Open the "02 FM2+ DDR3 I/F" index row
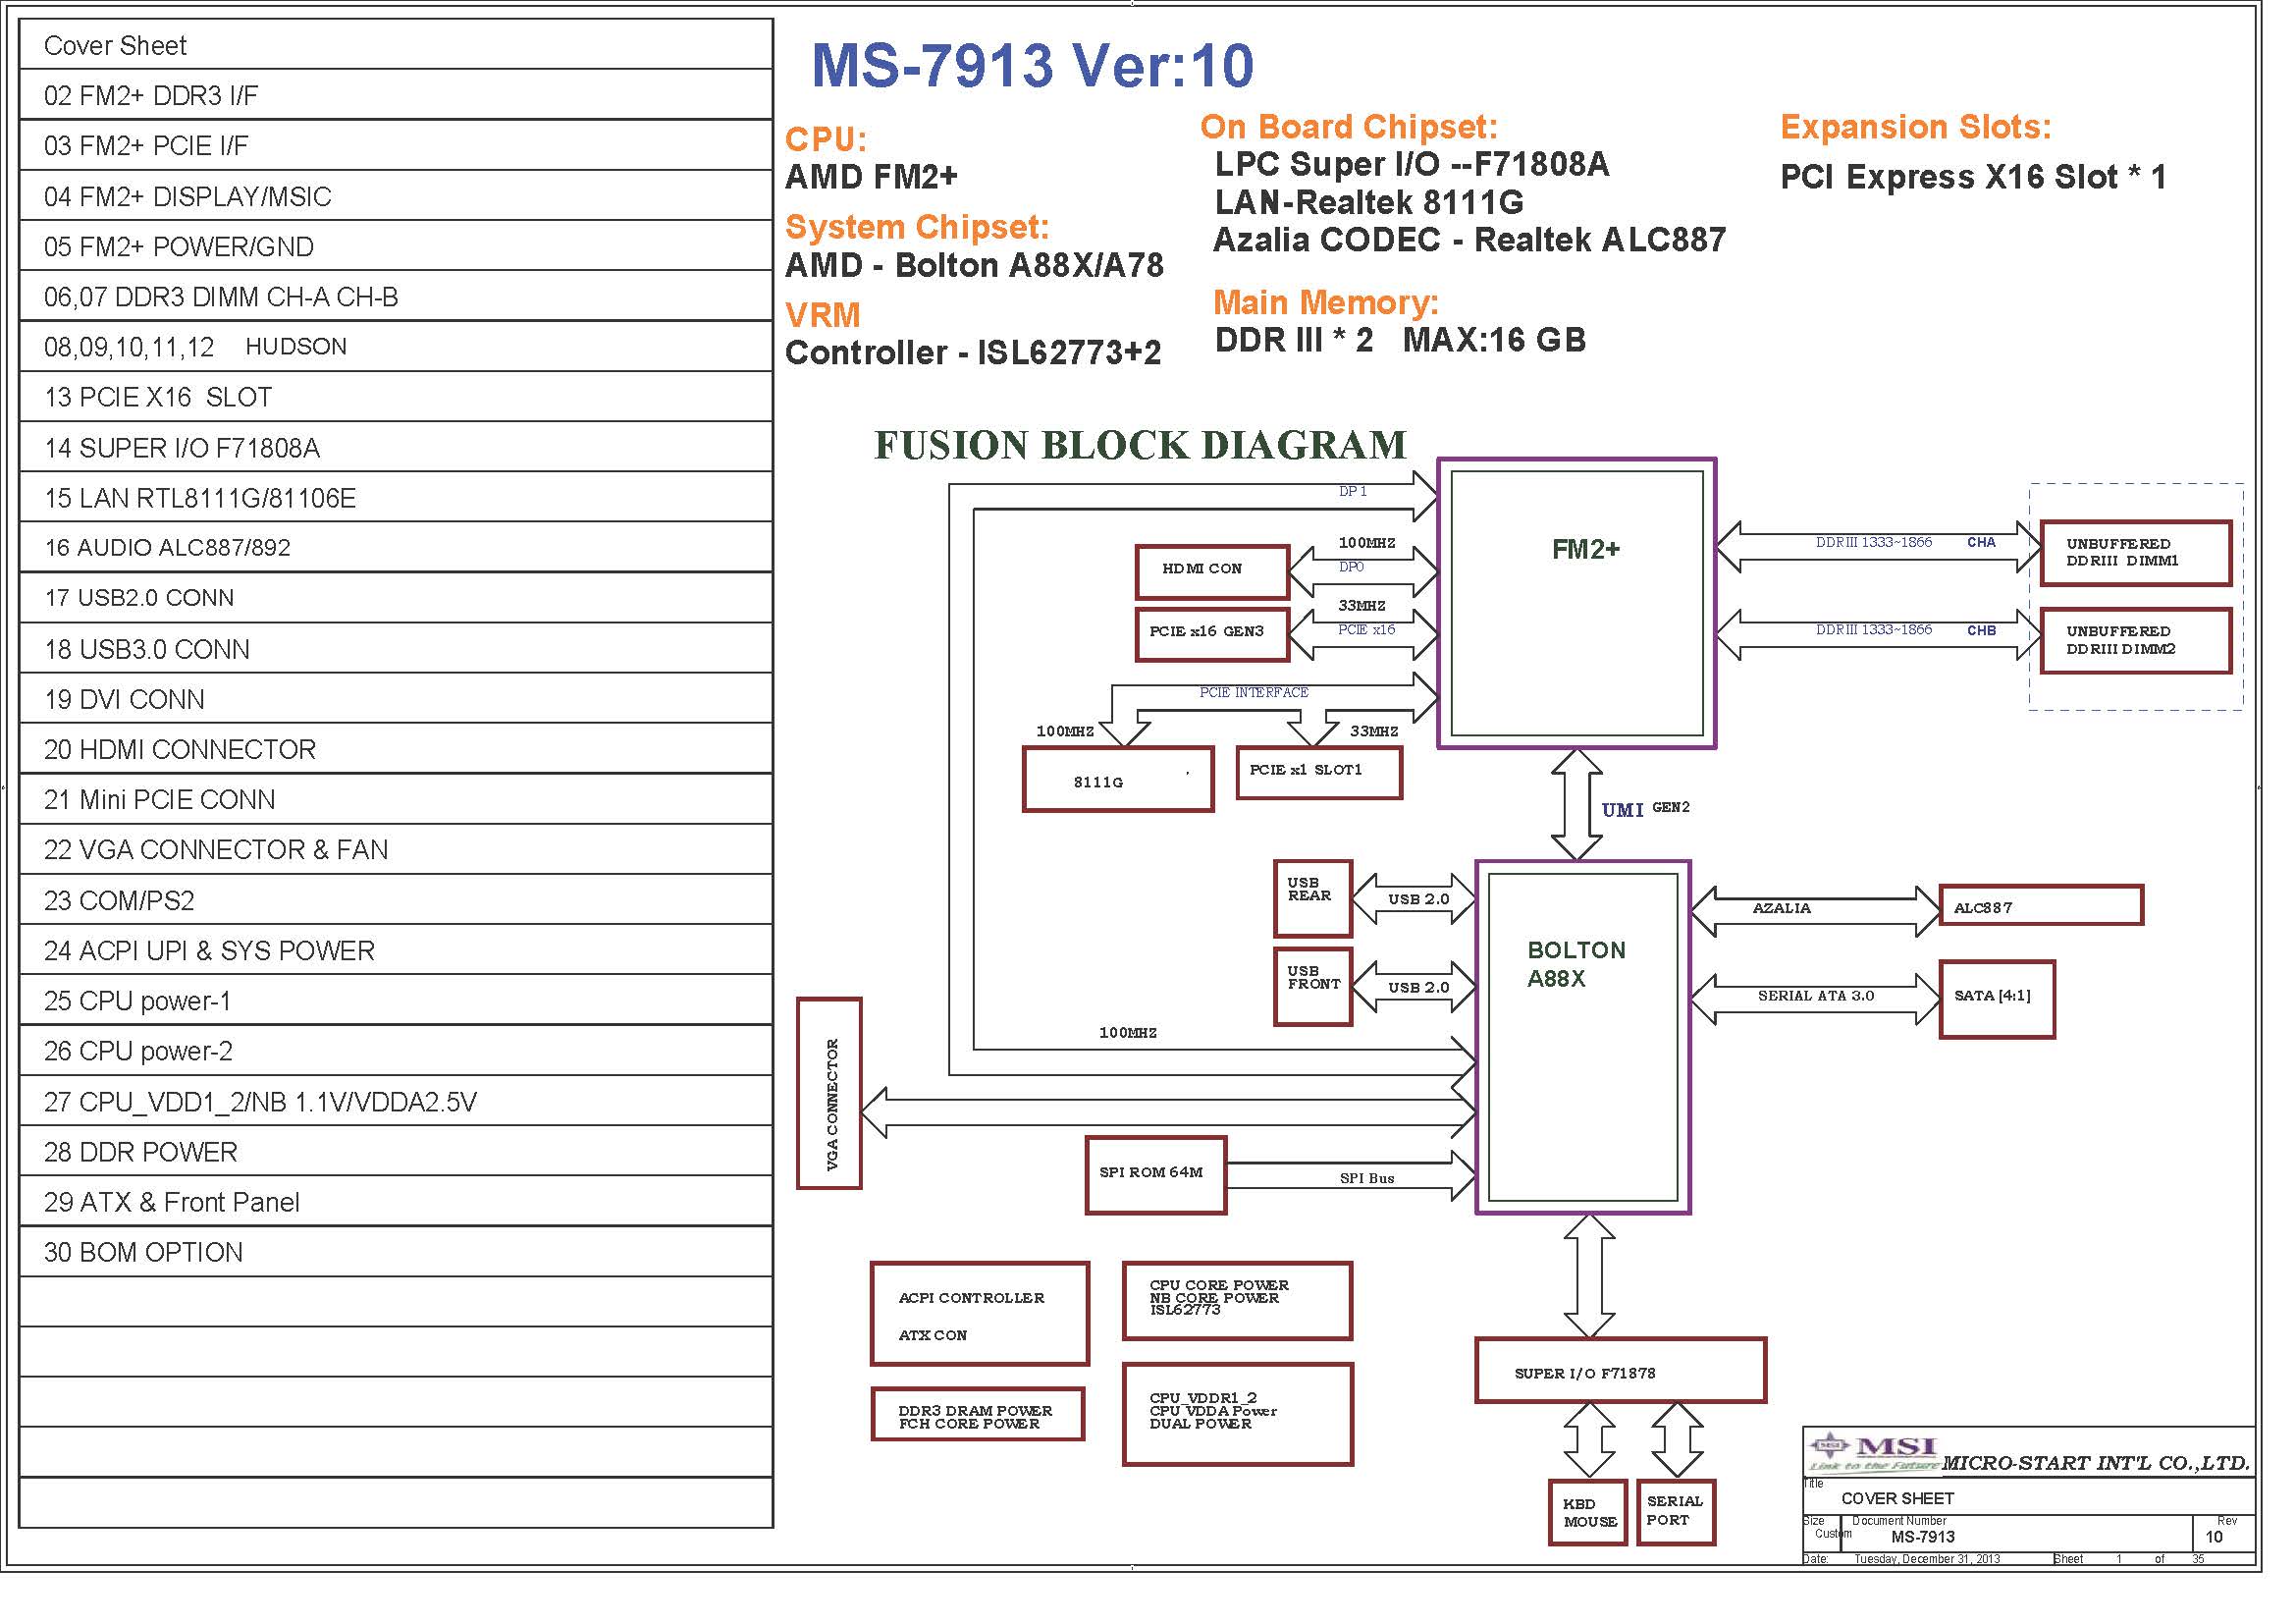2296x1624 pixels. 396,95
